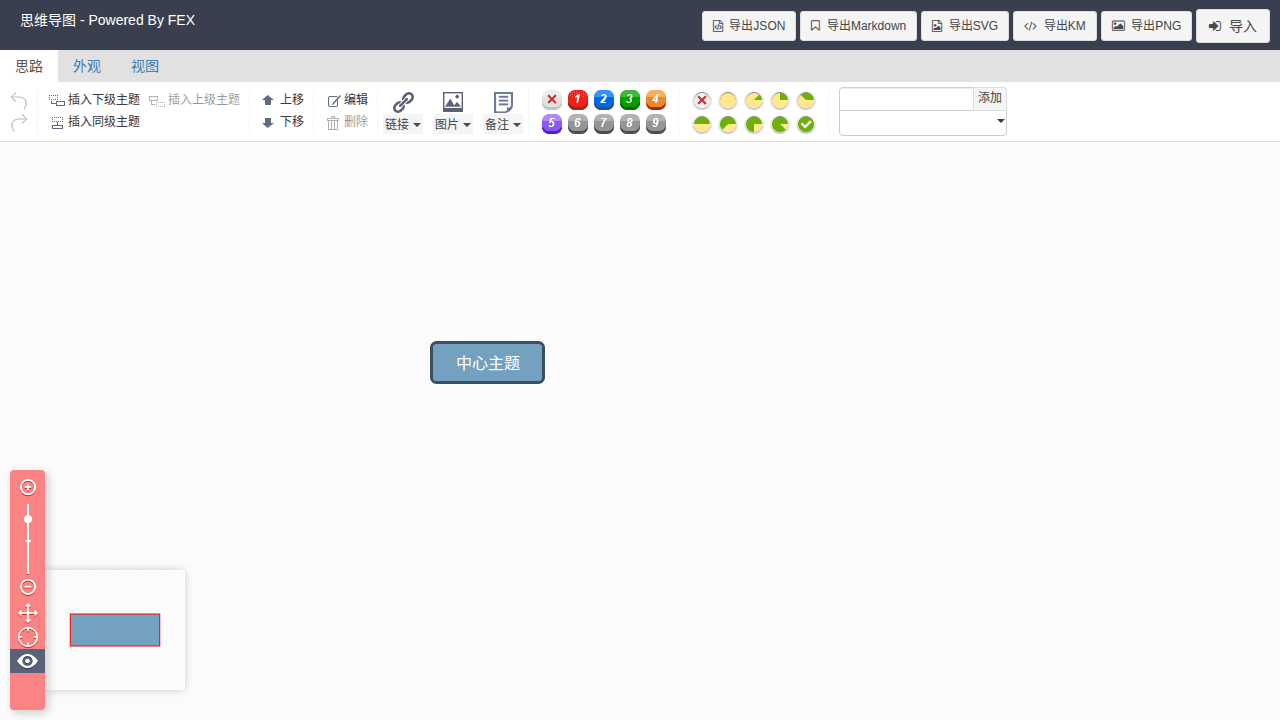The width and height of the screenshot is (1280, 720).
Task: Click the zoom slider handle
Action: (x=28, y=519)
